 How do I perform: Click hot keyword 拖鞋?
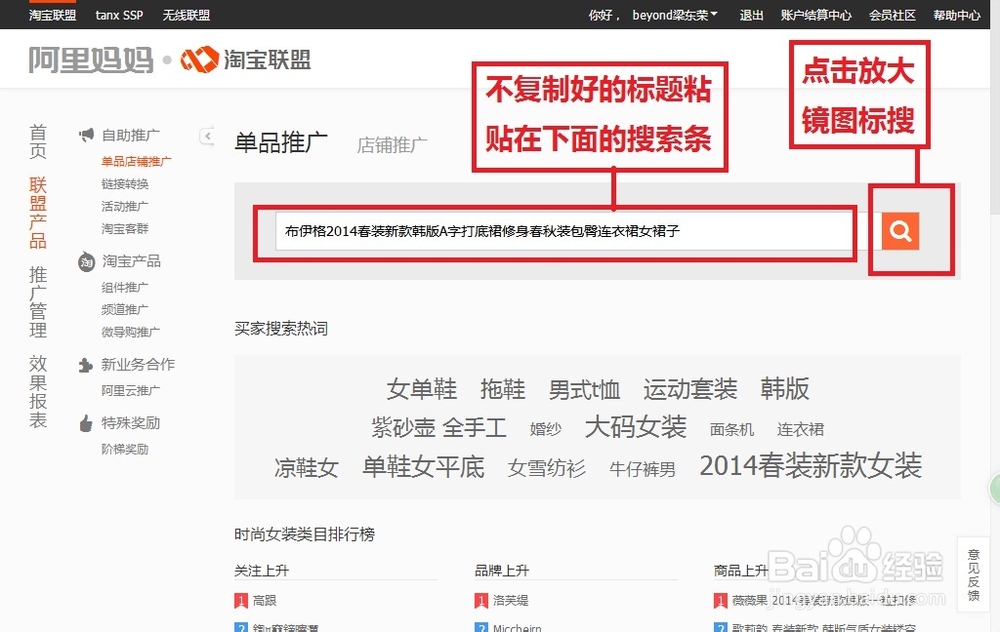pos(503,389)
